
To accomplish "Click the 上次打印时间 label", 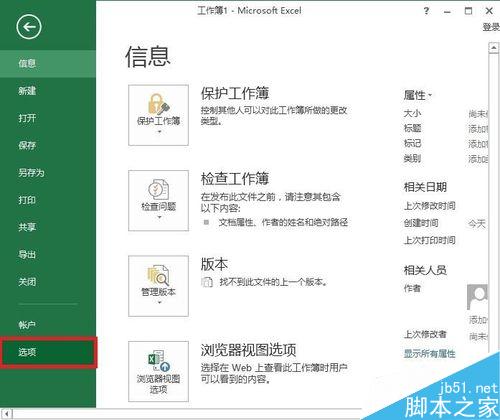I will 429,240.
